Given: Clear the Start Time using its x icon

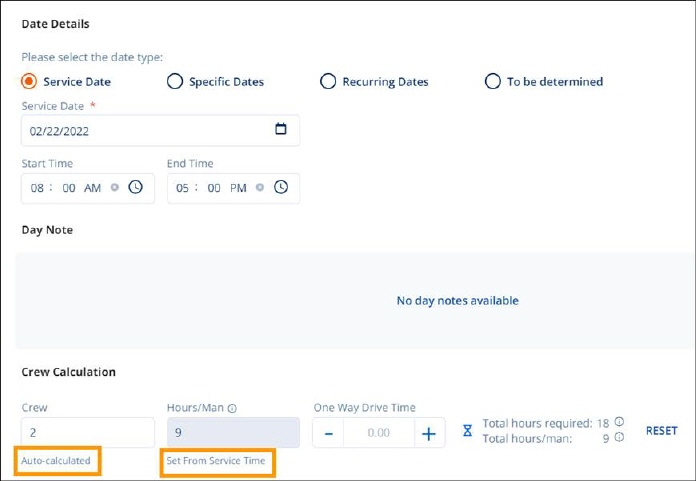Looking at the screenshot, I should tap(115, 187).
